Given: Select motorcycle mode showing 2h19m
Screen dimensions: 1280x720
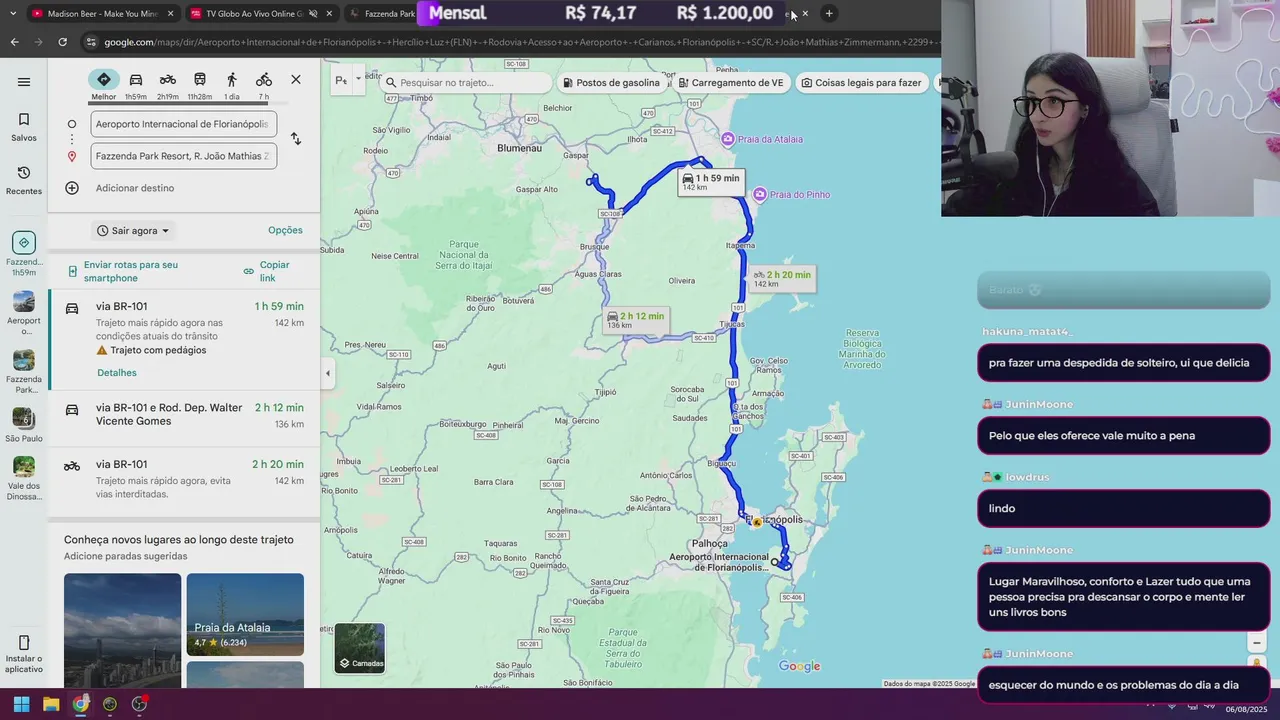Looking at the screenshot, I should (168, 85).
